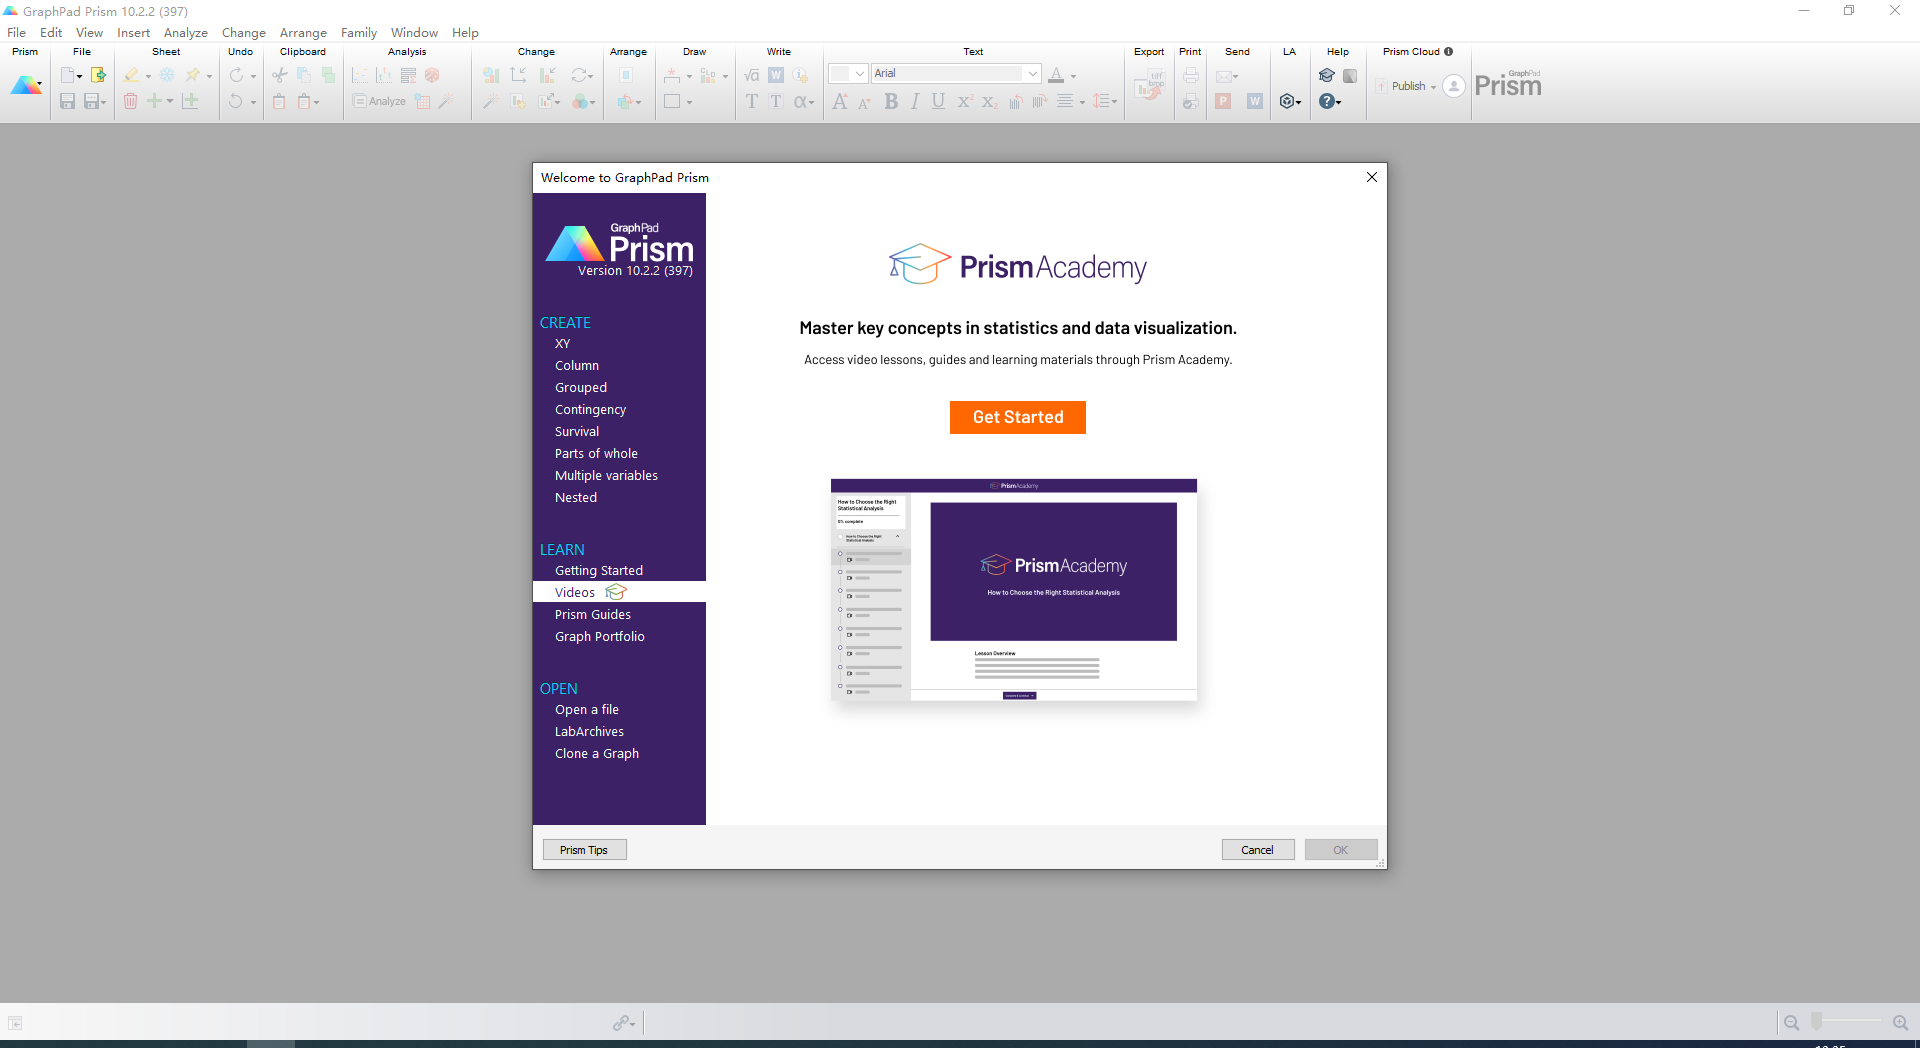
Task: Click the Prism Cloud info icon
Action: (x=1448, y=52)
